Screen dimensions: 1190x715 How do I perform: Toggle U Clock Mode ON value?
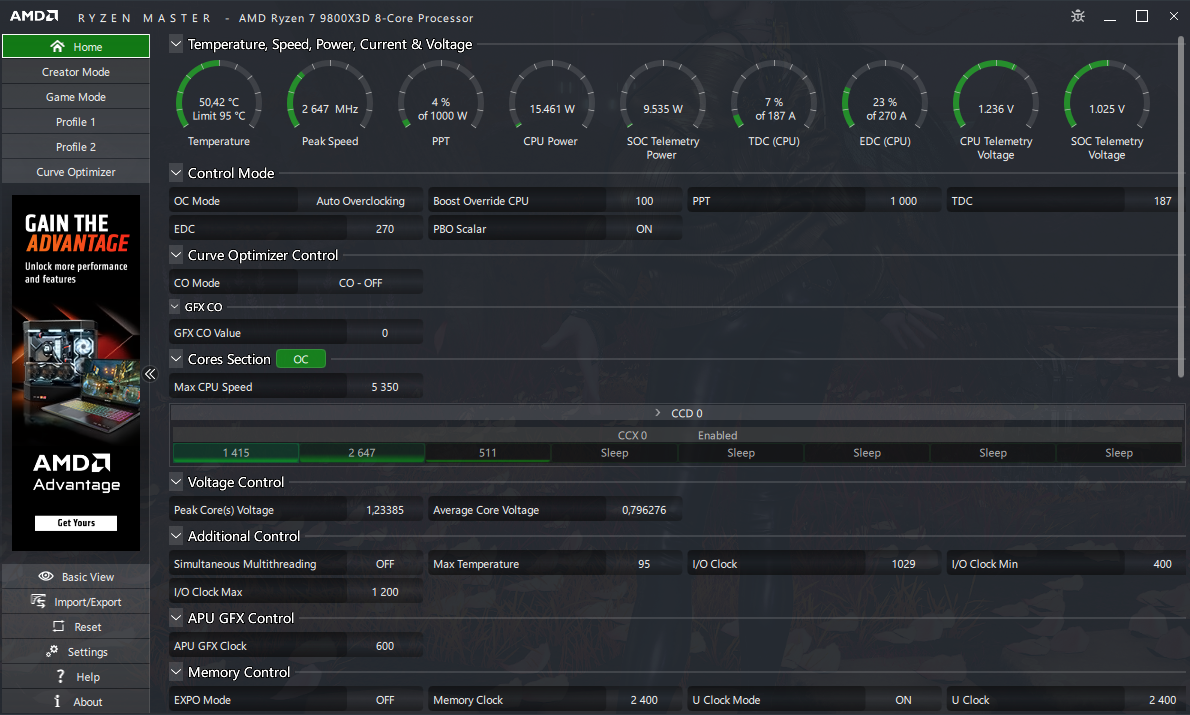[903, 700]
